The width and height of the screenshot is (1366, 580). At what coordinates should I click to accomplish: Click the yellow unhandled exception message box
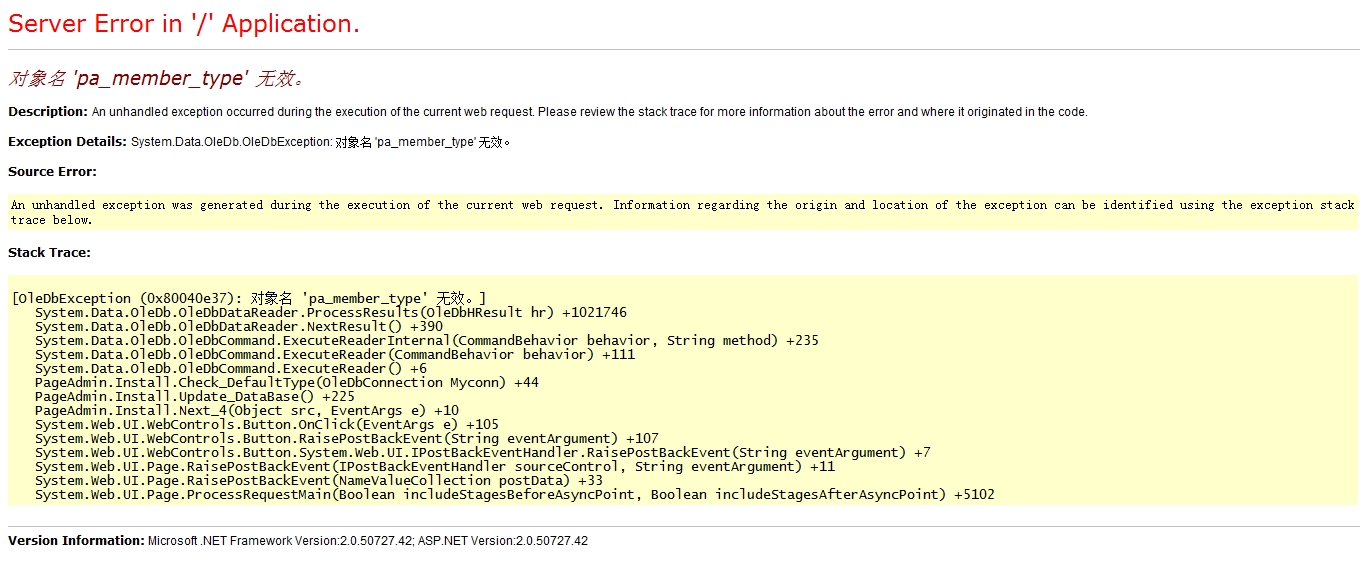coord(682,212)
